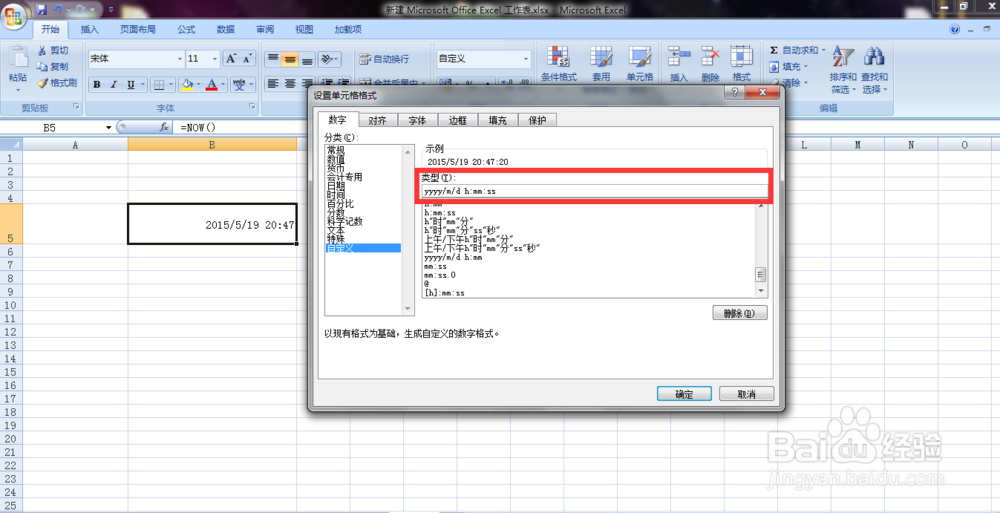Open 排序和筛选 sort and filter

843,70
